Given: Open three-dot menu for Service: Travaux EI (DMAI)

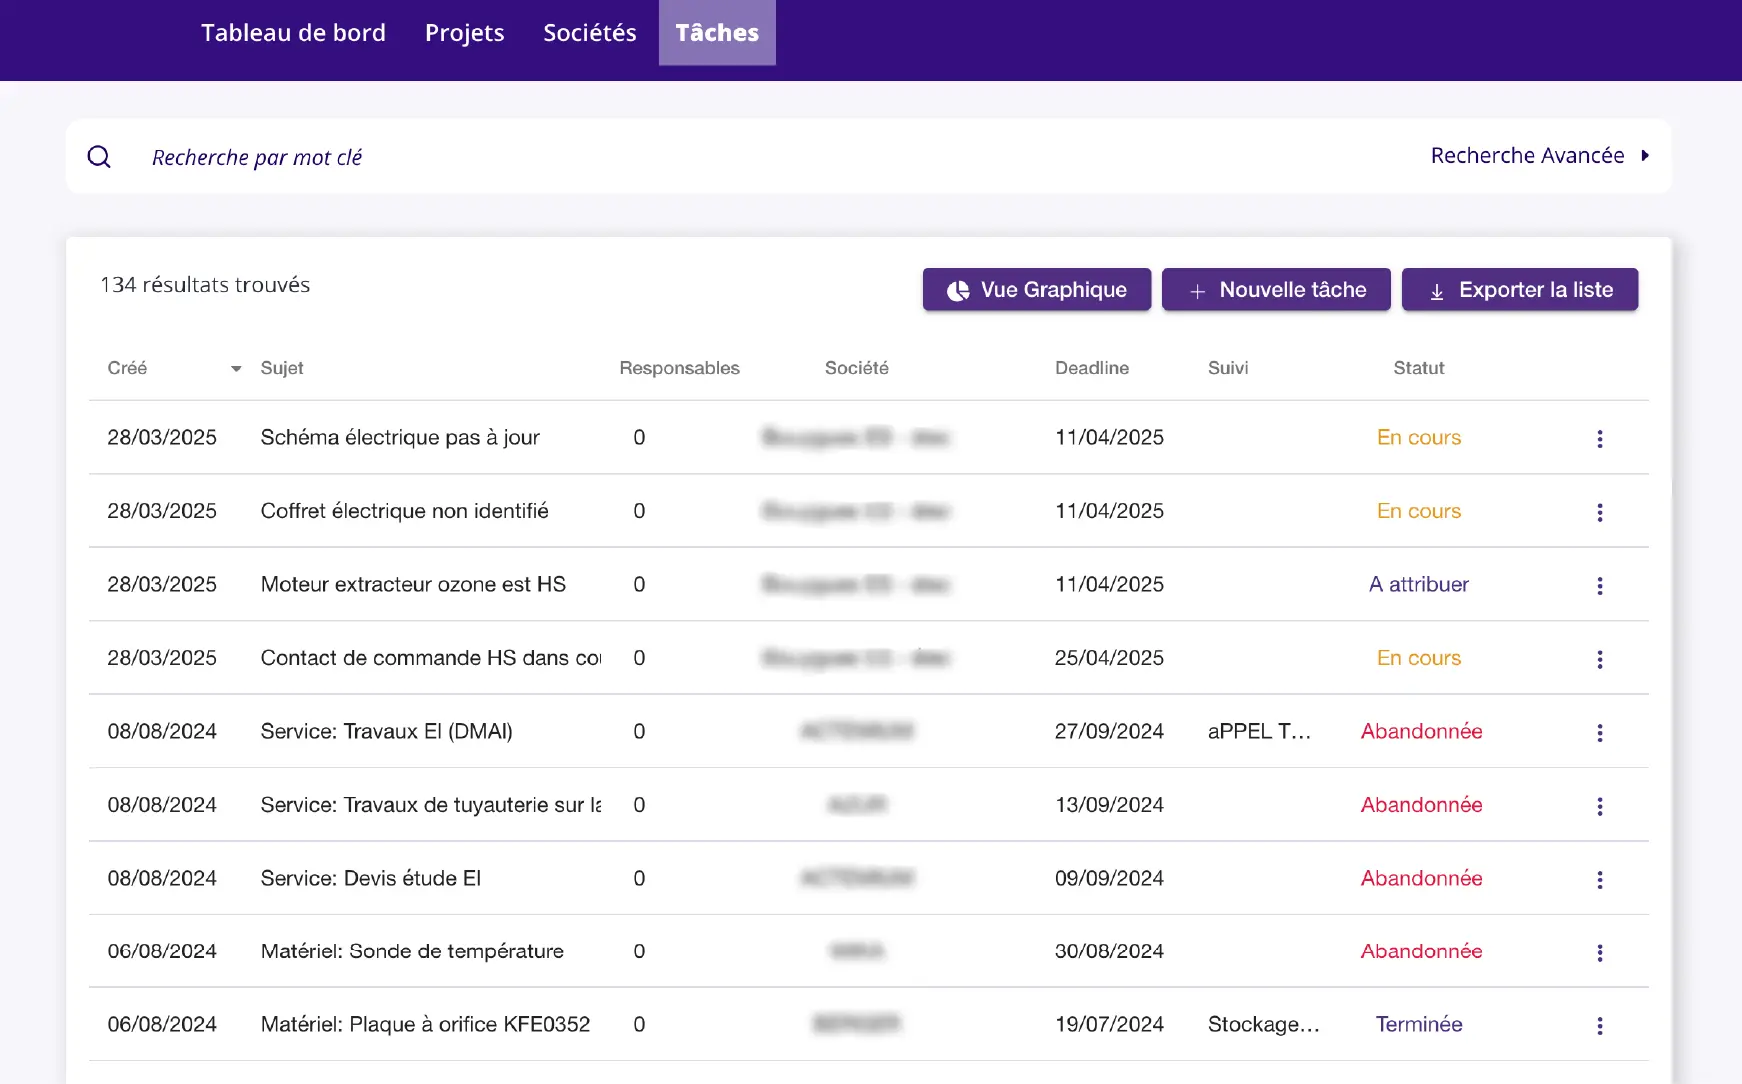Looking at the screenshot, I should pos(1599,733).
